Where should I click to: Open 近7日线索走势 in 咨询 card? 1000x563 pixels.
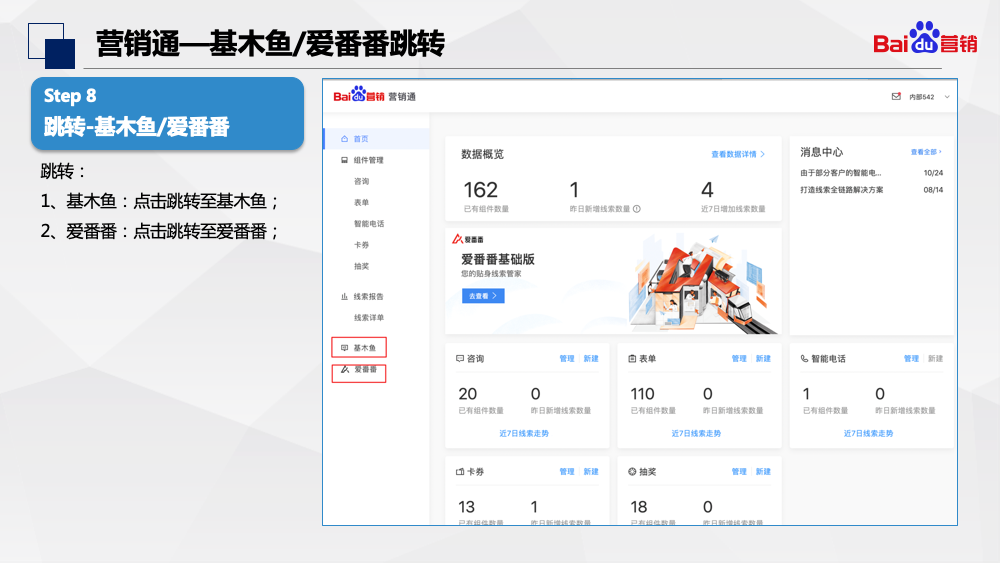click(x=524, y=433)
